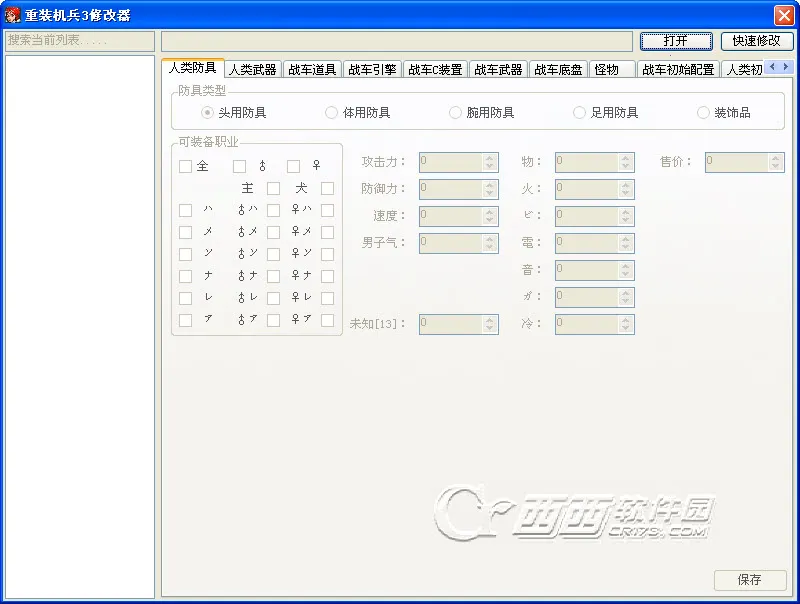Switch to the 人类武器 tab

click(x=254, y=68)
